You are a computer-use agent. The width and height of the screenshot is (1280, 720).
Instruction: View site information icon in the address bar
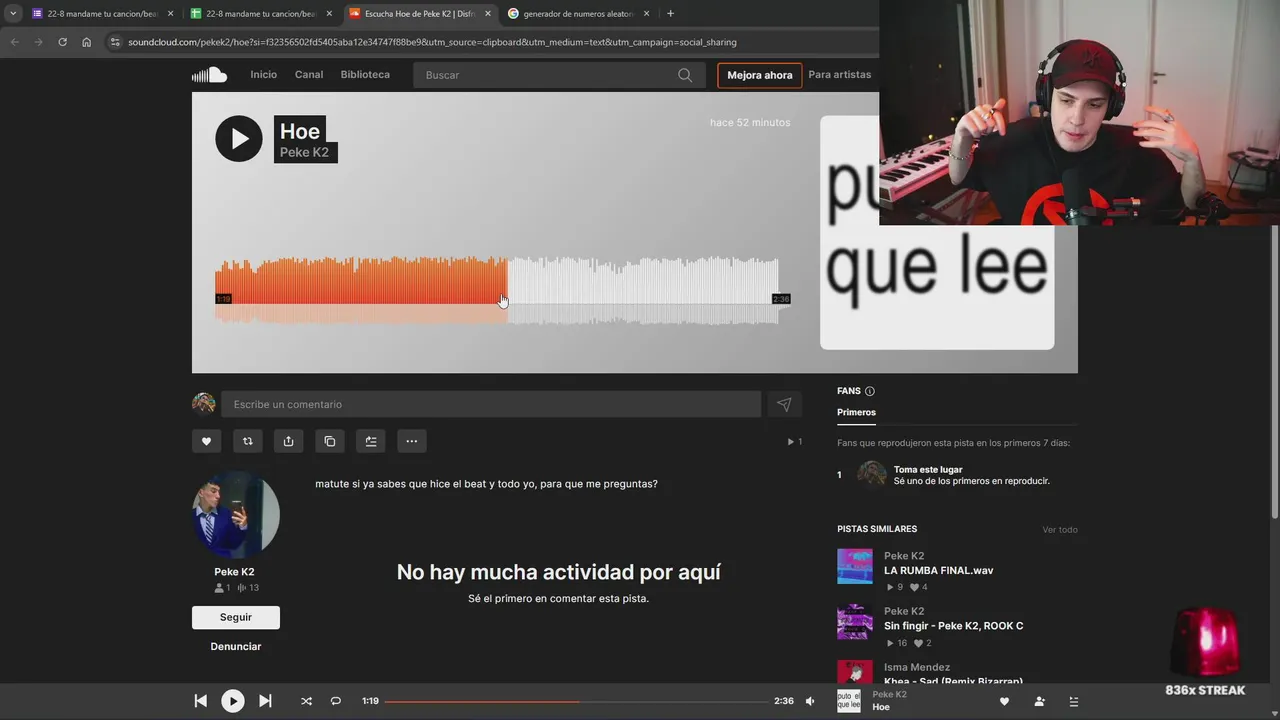[x=115, y=42]
